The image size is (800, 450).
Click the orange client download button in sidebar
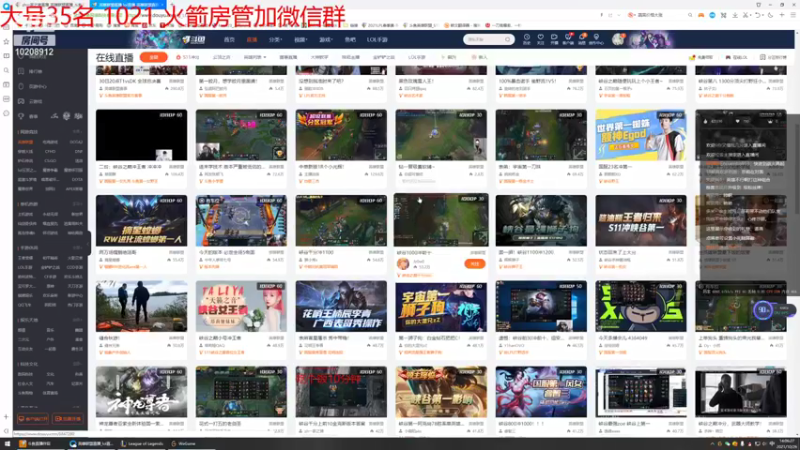pyautogui.click(x=33, y=418)
